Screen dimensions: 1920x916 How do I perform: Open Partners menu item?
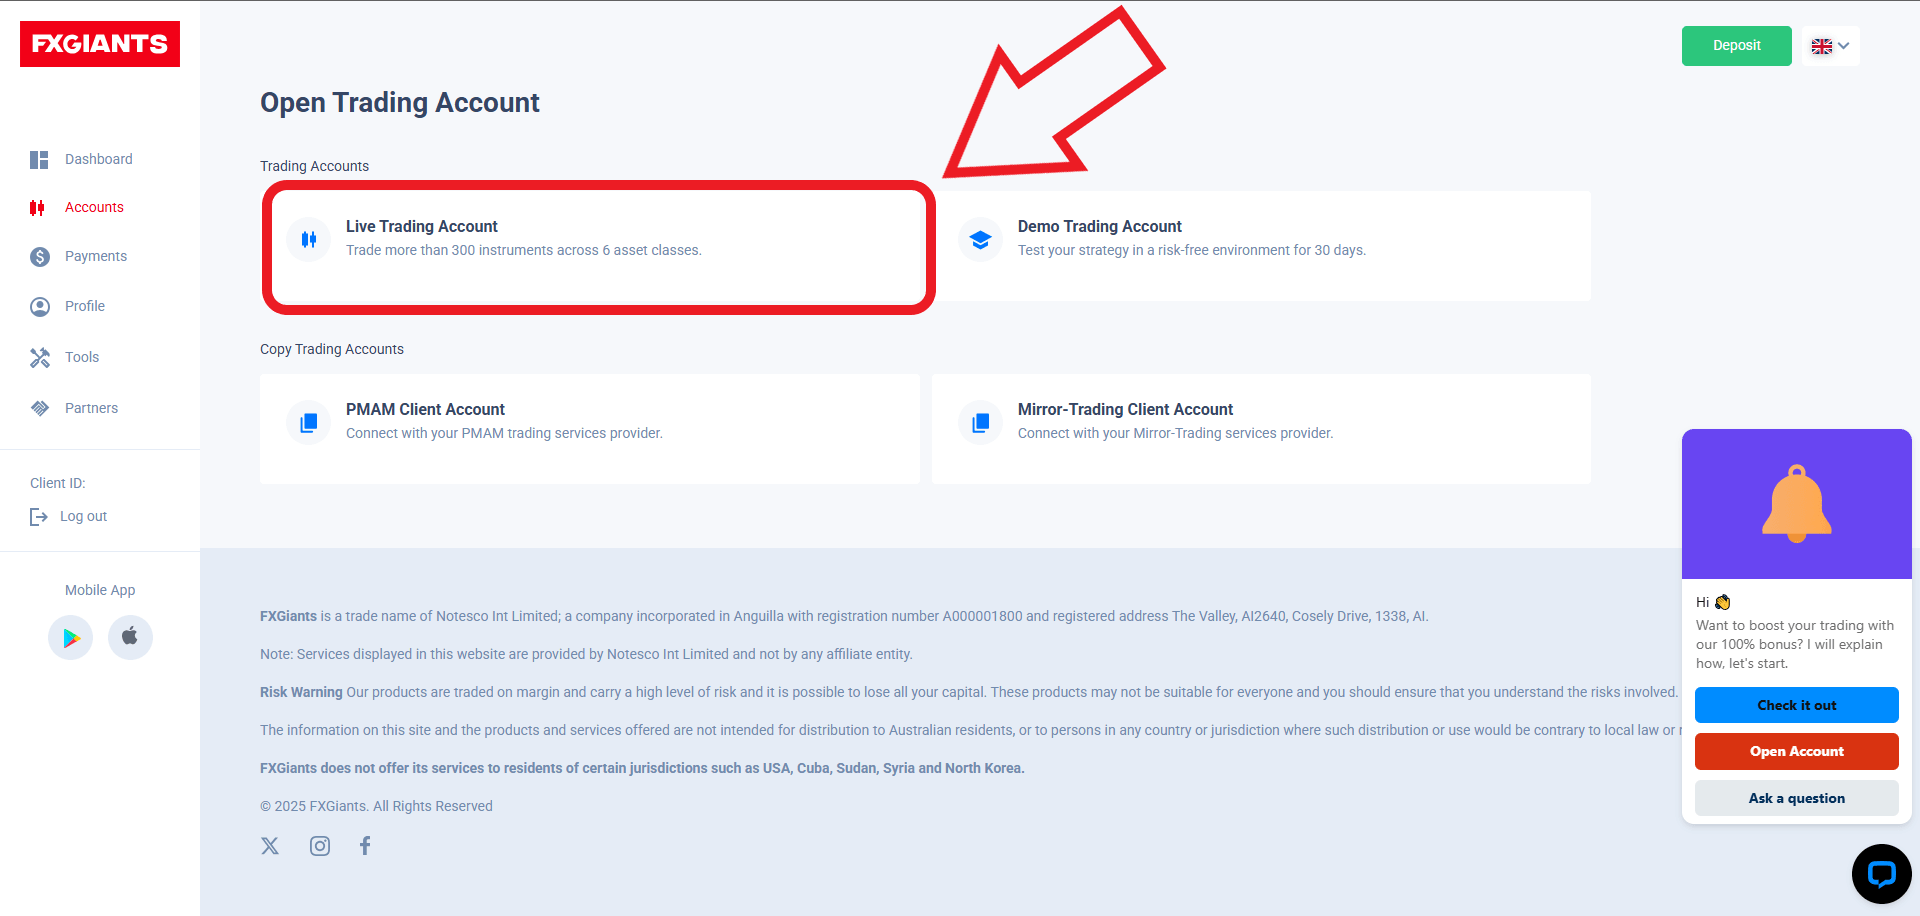(x=91, y=408)
